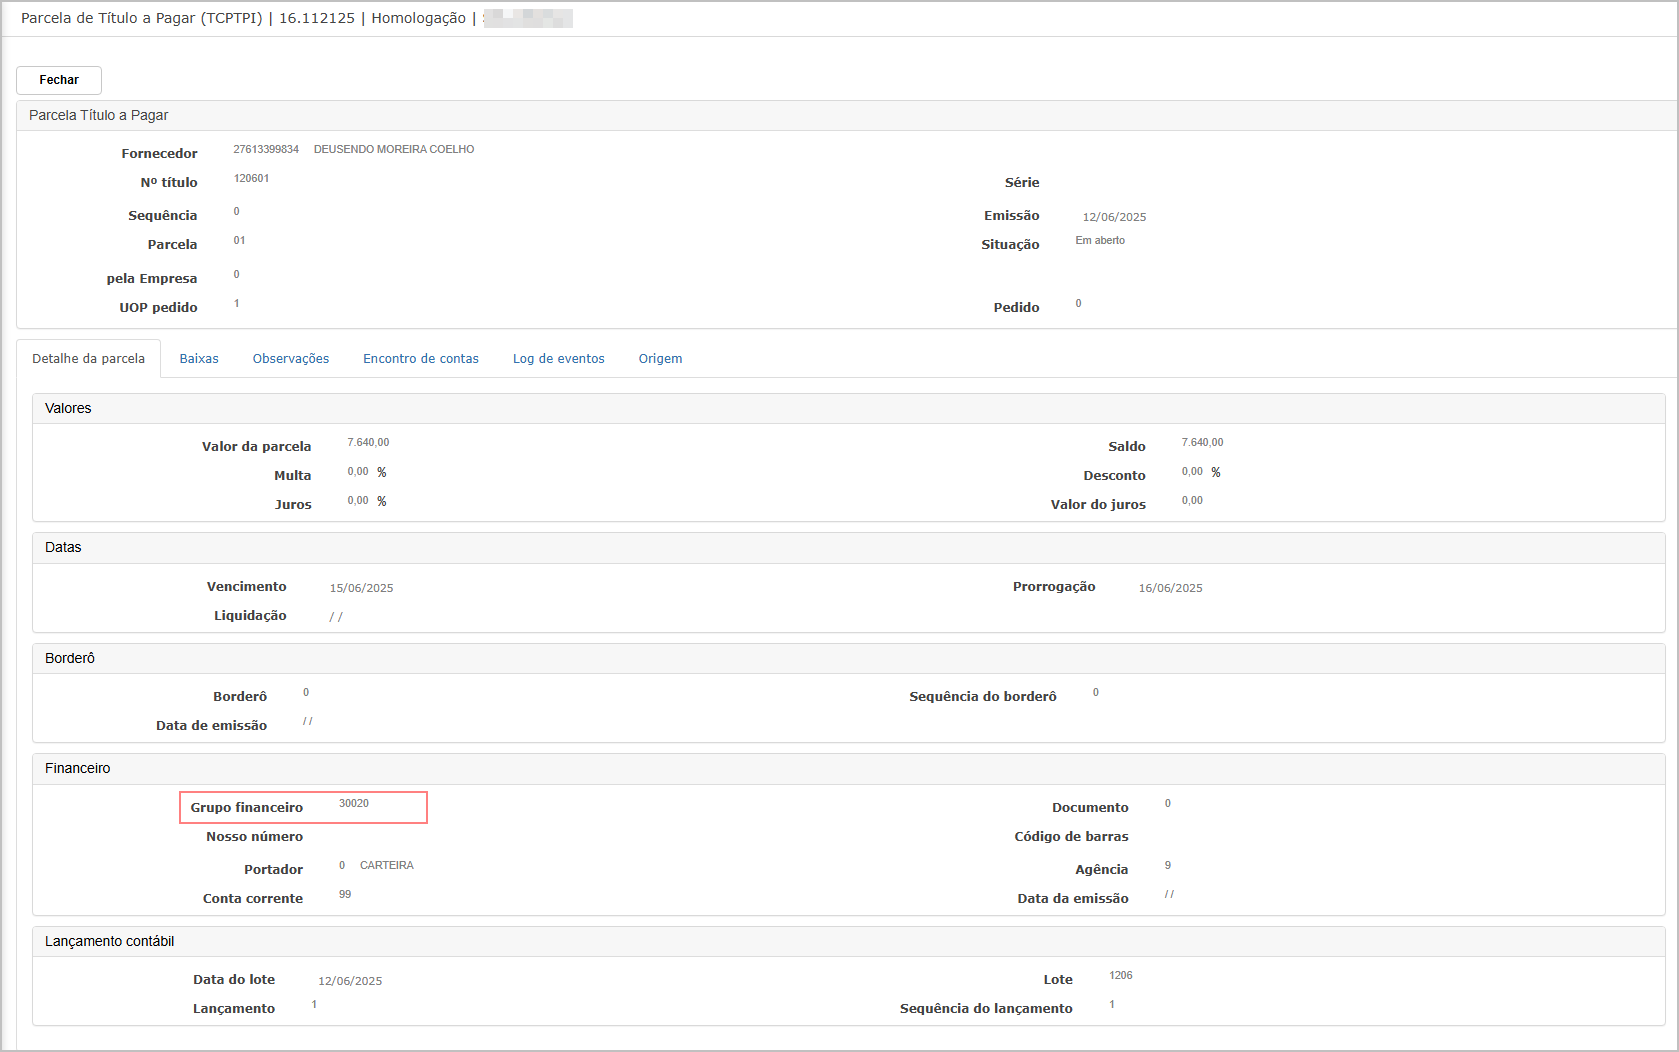The image size is (1679, 1052).
Task: Select Portador name CARTEIRA
Action: click(387, 865)
